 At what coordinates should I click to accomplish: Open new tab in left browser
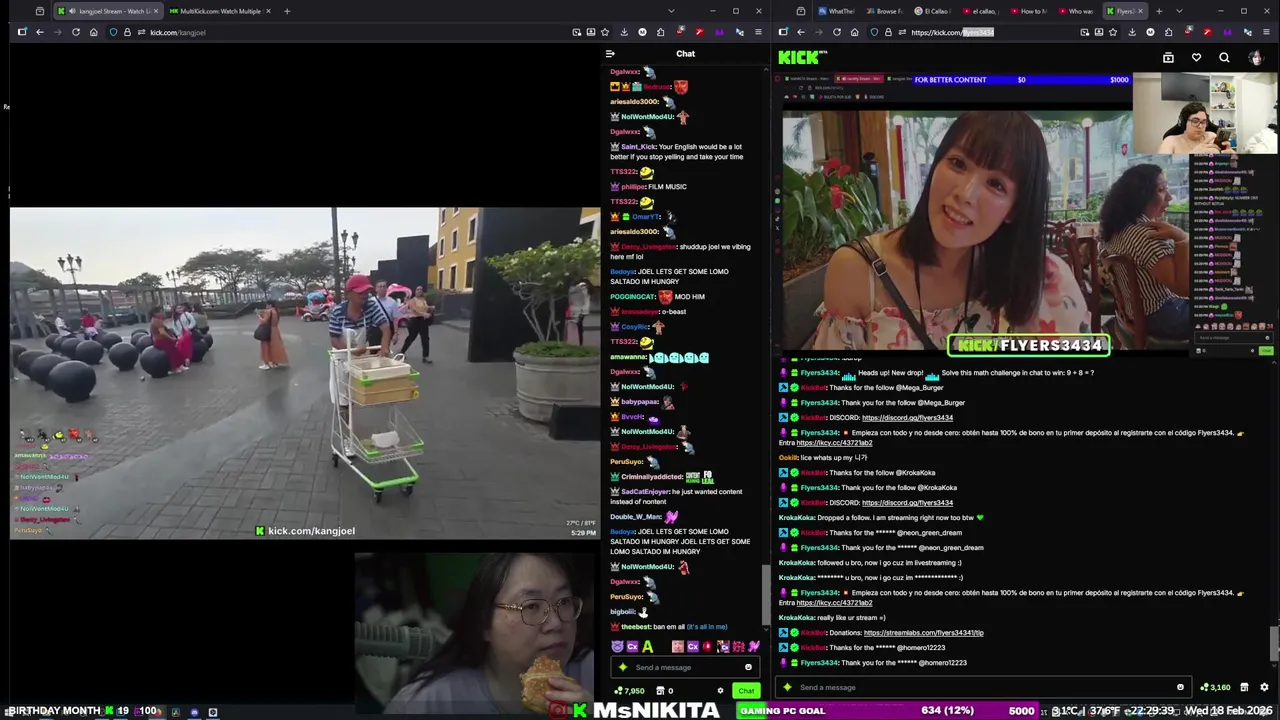tap(286, 11)
